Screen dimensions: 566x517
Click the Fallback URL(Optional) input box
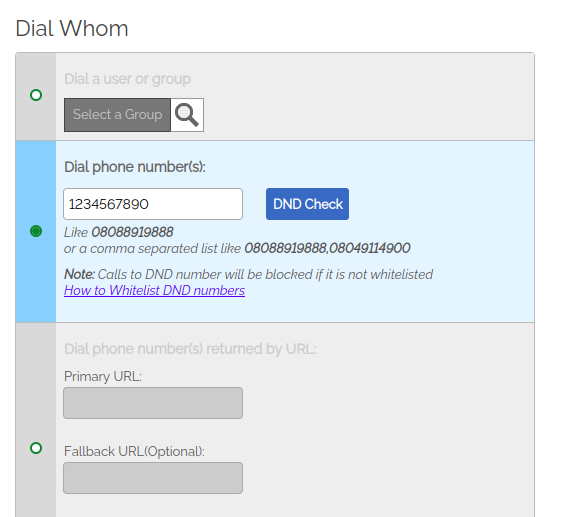coord(153,478)
